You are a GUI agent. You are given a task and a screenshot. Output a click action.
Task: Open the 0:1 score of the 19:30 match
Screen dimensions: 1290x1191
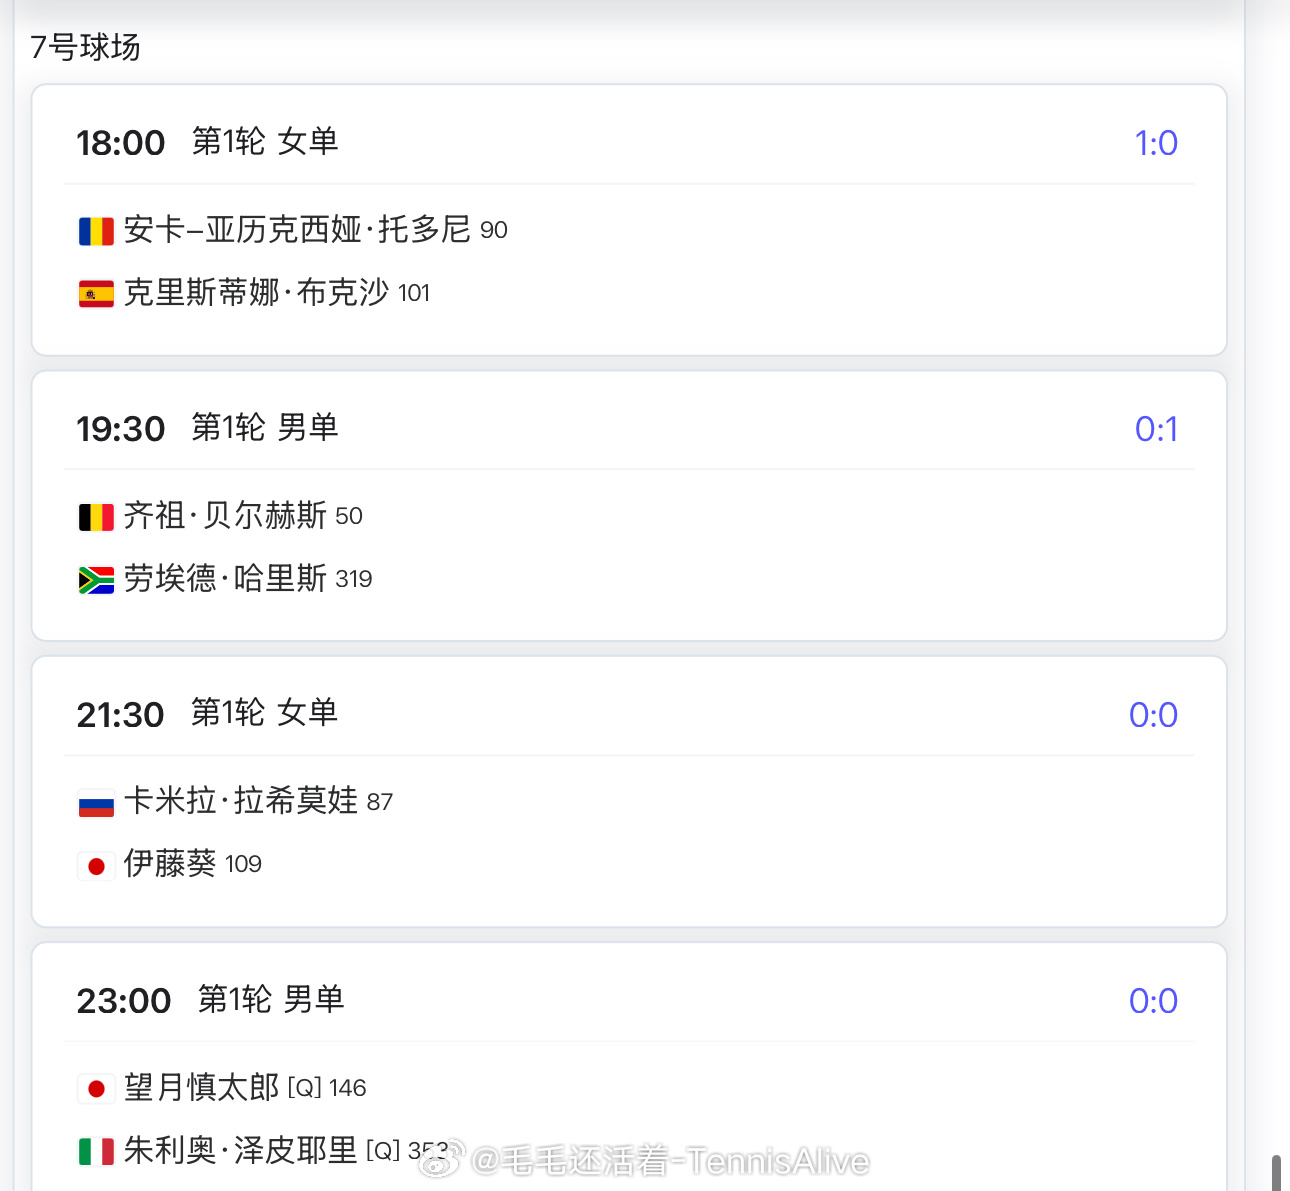click(x=1156, y=429)
